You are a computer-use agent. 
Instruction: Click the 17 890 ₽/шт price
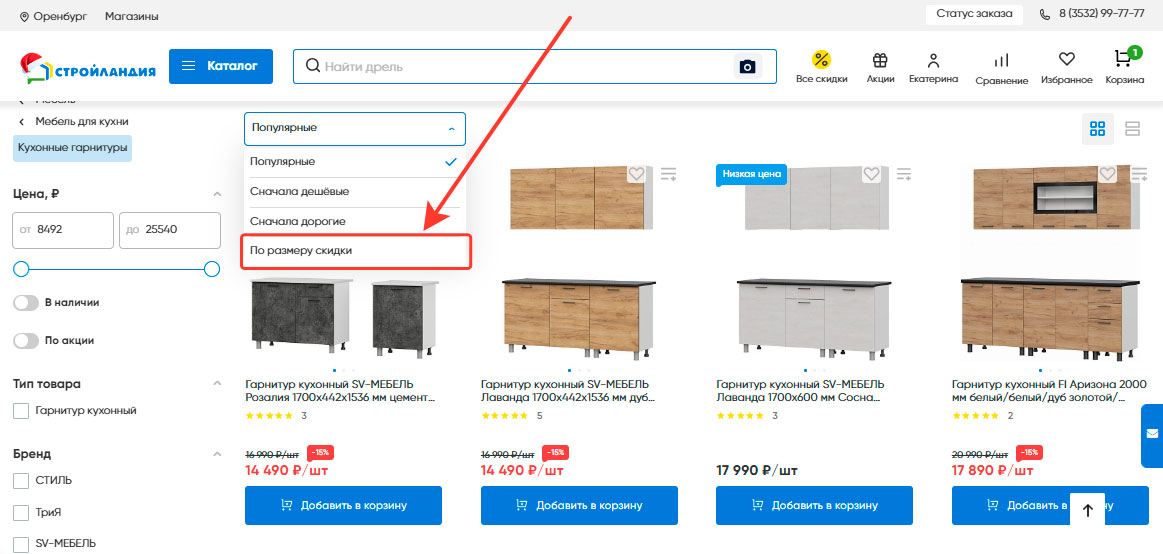[x=992, y=470]
